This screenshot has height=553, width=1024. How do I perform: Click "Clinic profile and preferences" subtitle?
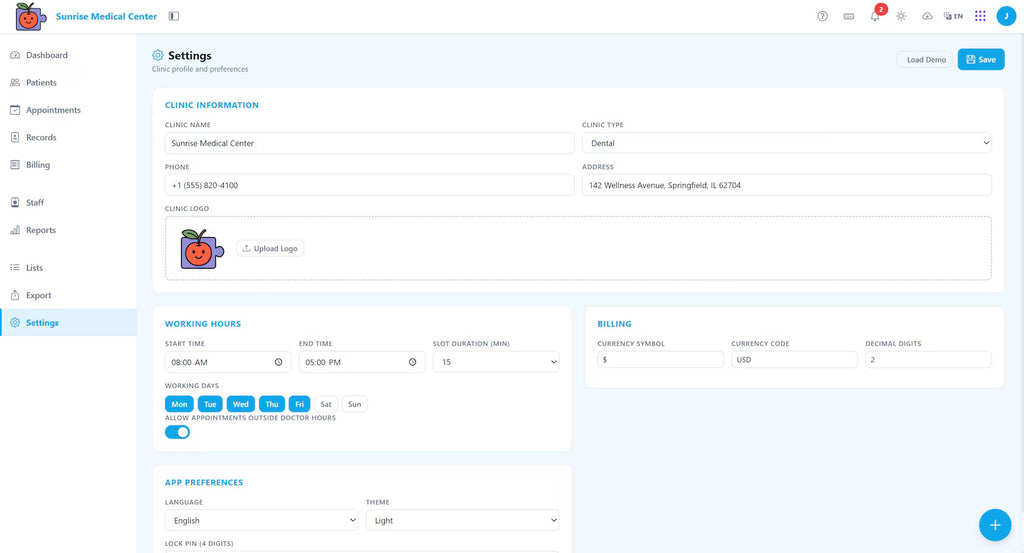[x=200, y=69]
